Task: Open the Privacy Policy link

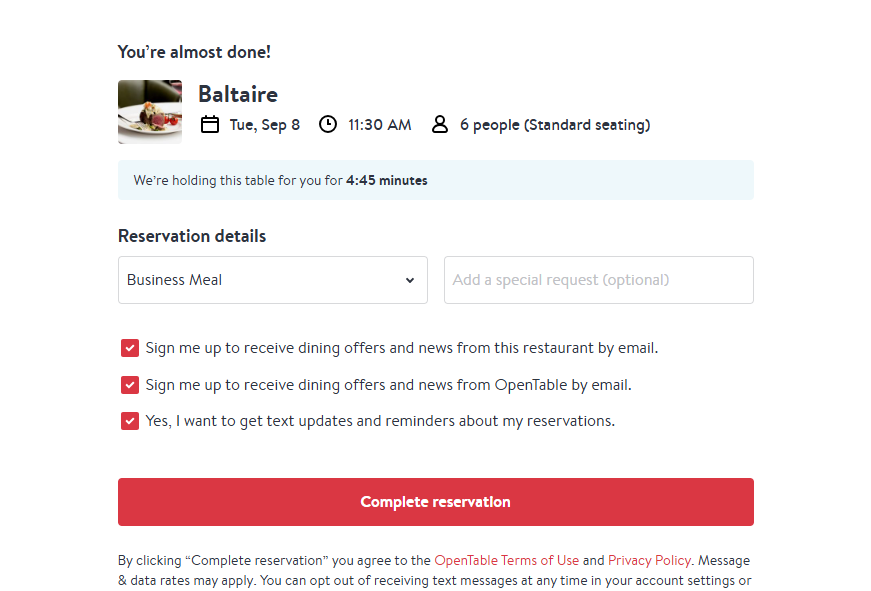Action: pos(649,560)
